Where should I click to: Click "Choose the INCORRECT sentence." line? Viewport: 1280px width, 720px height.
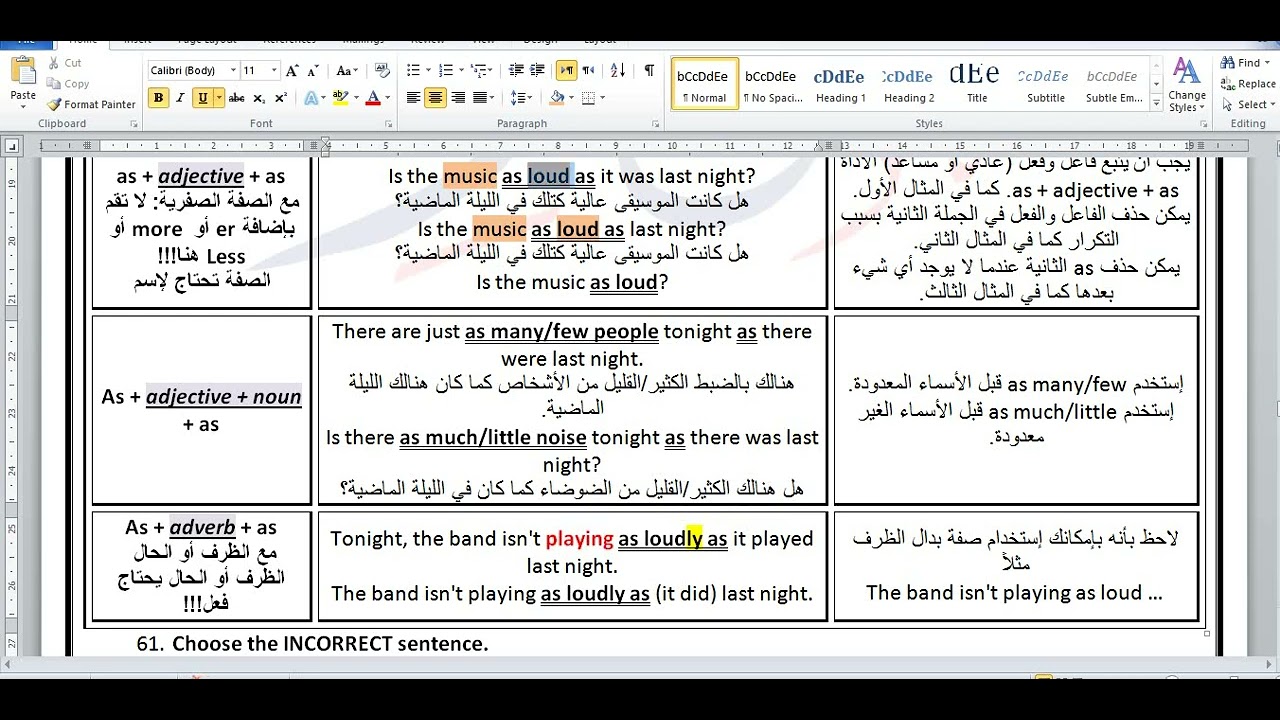click(330, 644)
